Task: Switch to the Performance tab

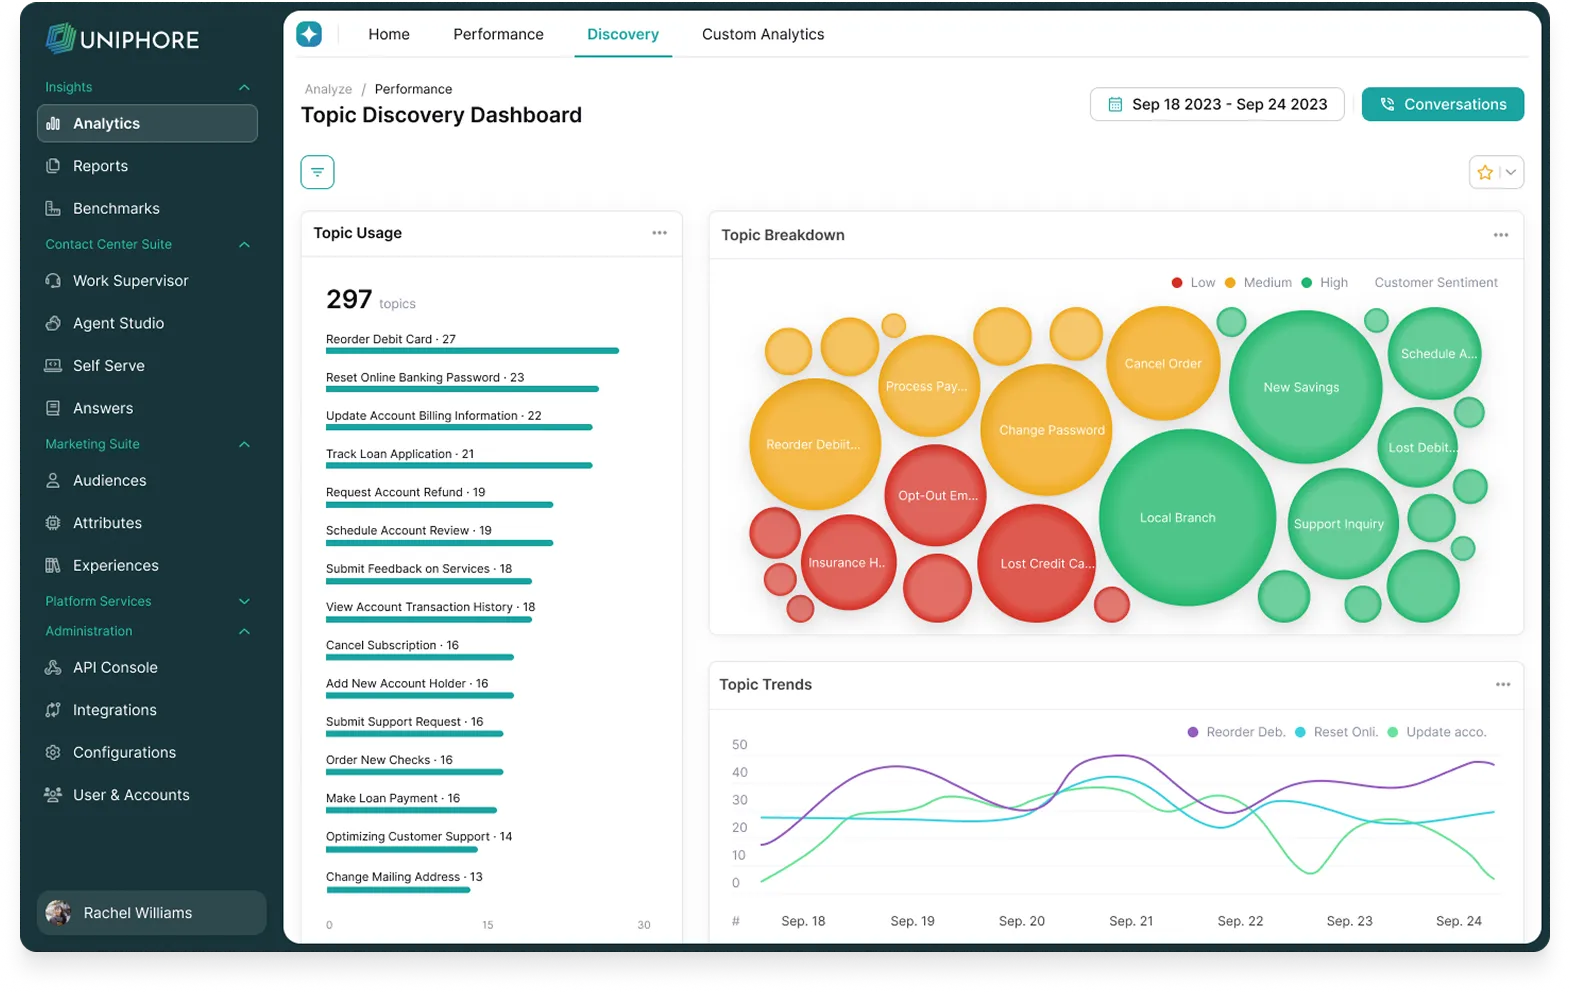Action: coord(498,34)
